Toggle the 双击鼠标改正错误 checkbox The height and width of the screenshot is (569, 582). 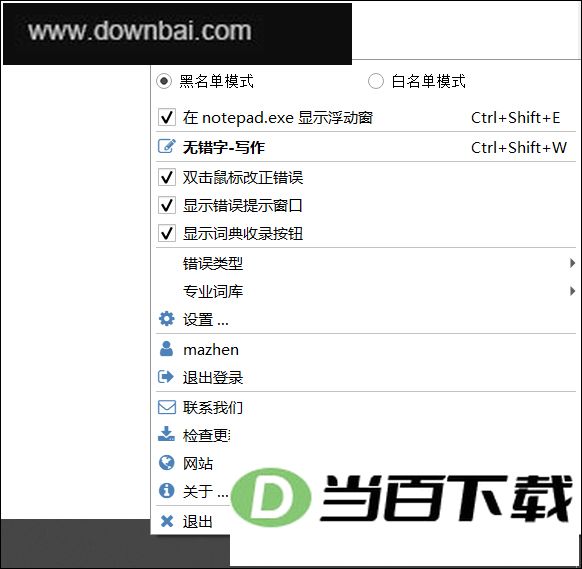(x=167, y=177)
